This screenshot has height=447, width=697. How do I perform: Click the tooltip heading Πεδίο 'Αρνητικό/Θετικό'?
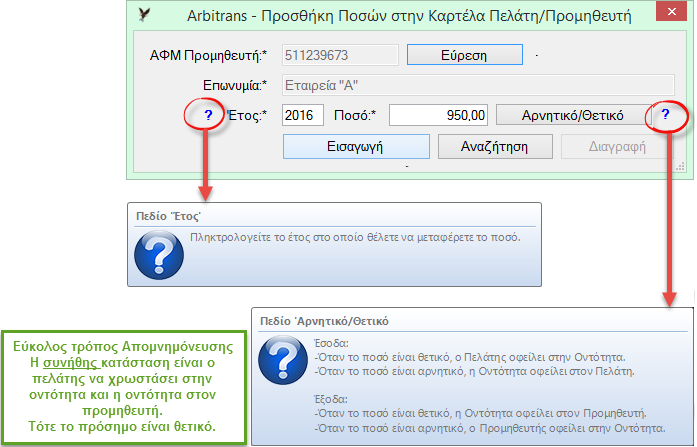[324, 321]
